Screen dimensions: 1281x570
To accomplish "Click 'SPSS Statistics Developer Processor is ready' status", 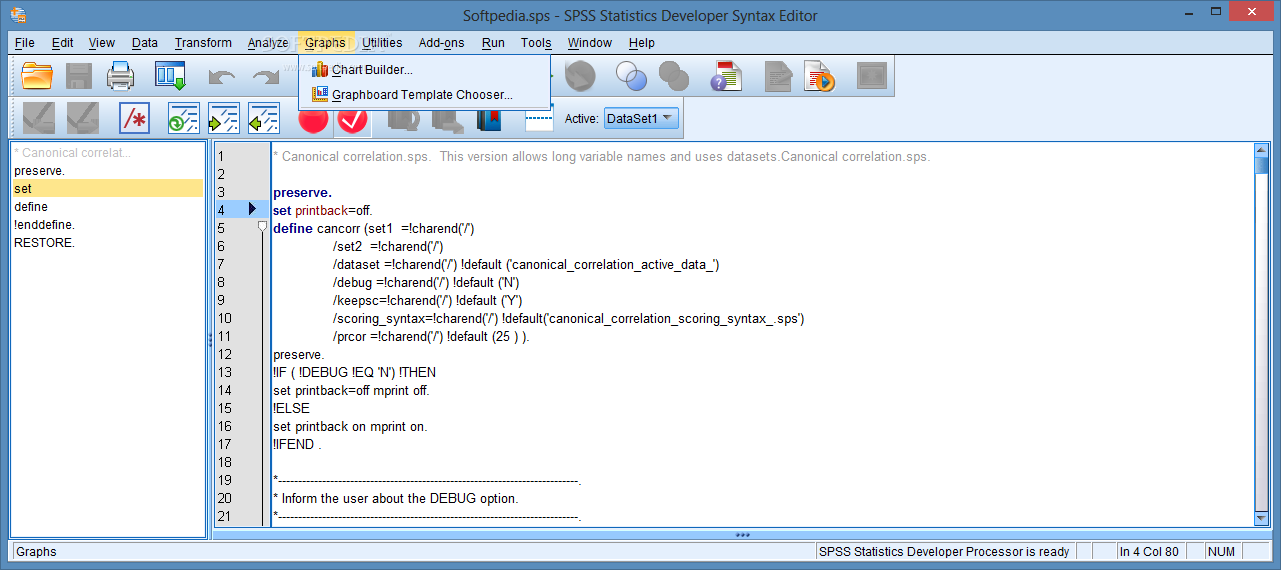I will 944,551.
